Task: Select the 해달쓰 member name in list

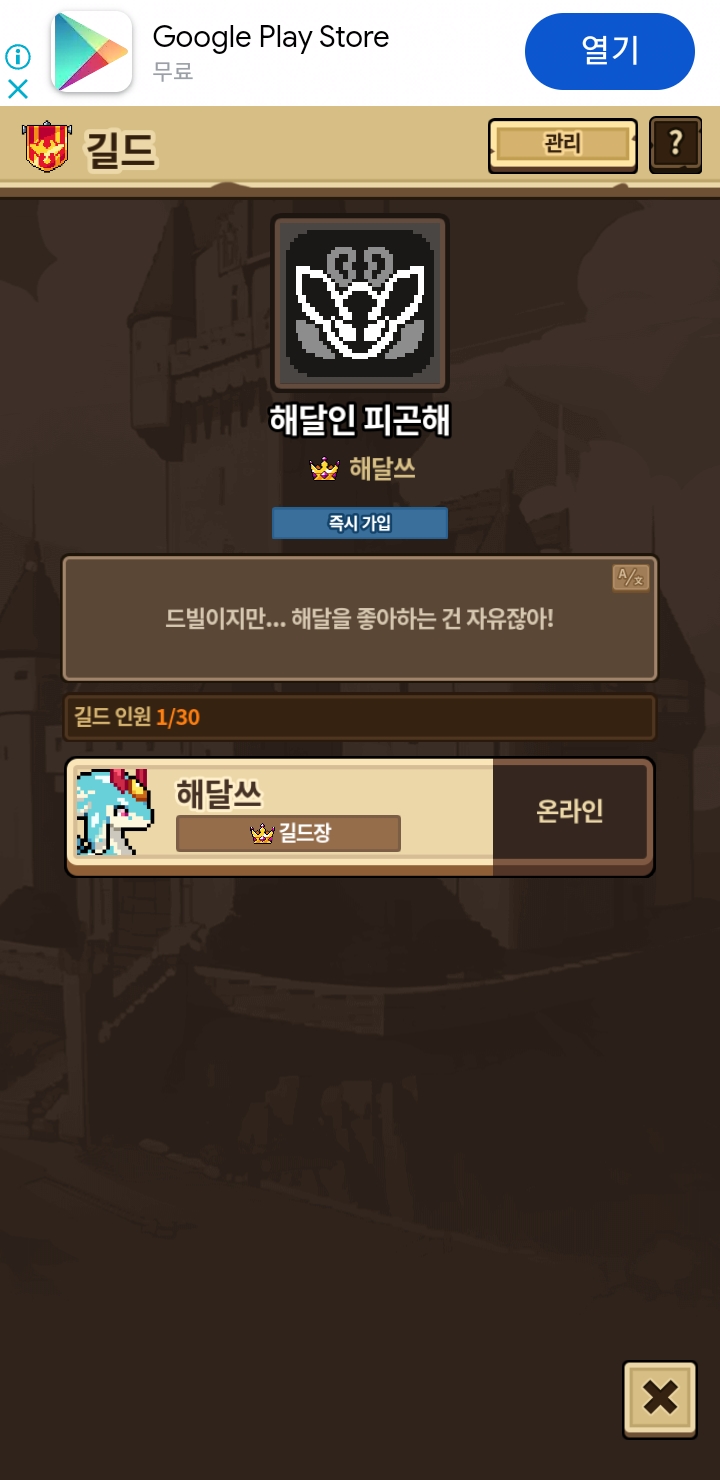Action: (x=219, y=793)
